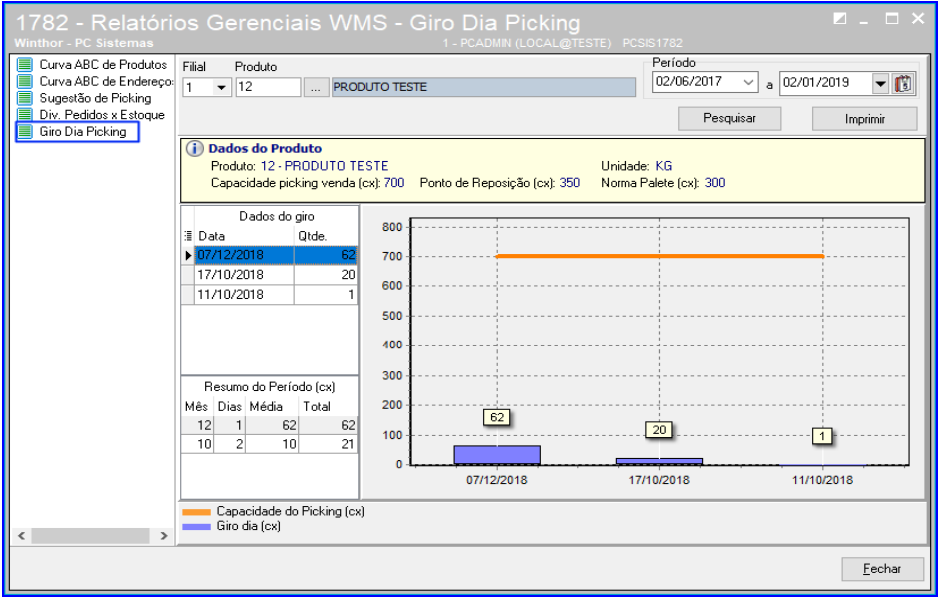Click orange Capacidade do Picking legend swatch
Viewport: 939px width, 598px height.
coord(196,512)
